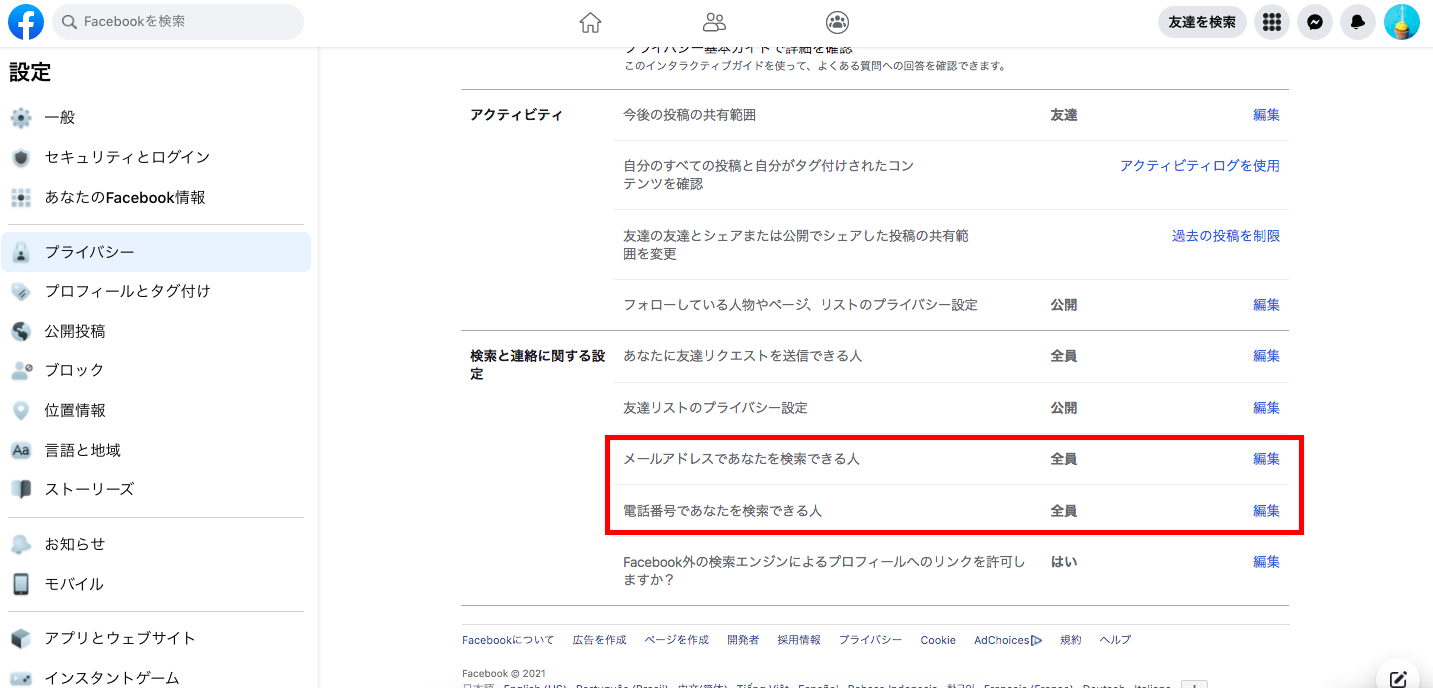Click the 言語と地域 Aa icon
The image size is (1433, 688).
(x=21, y=450)
